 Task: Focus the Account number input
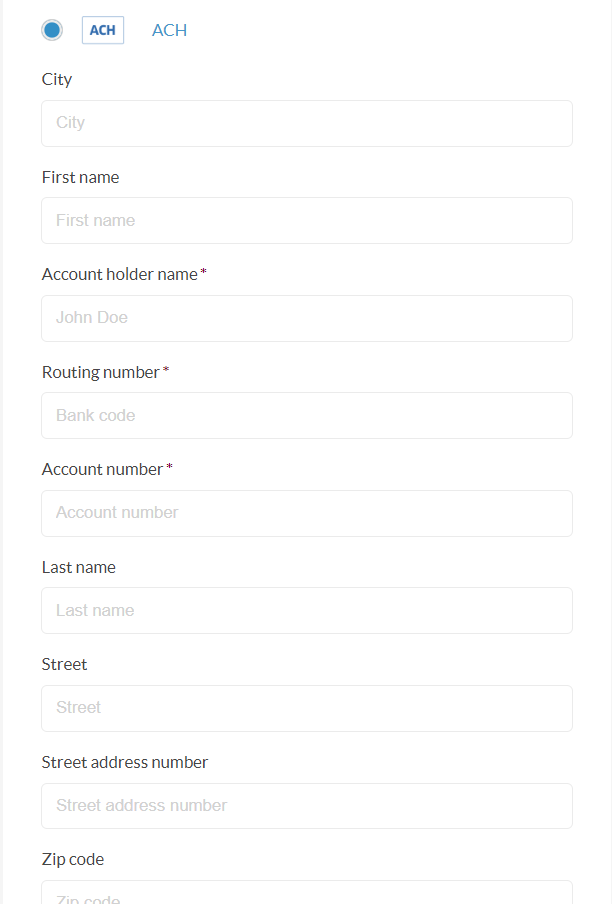click(x=306, y=513)
